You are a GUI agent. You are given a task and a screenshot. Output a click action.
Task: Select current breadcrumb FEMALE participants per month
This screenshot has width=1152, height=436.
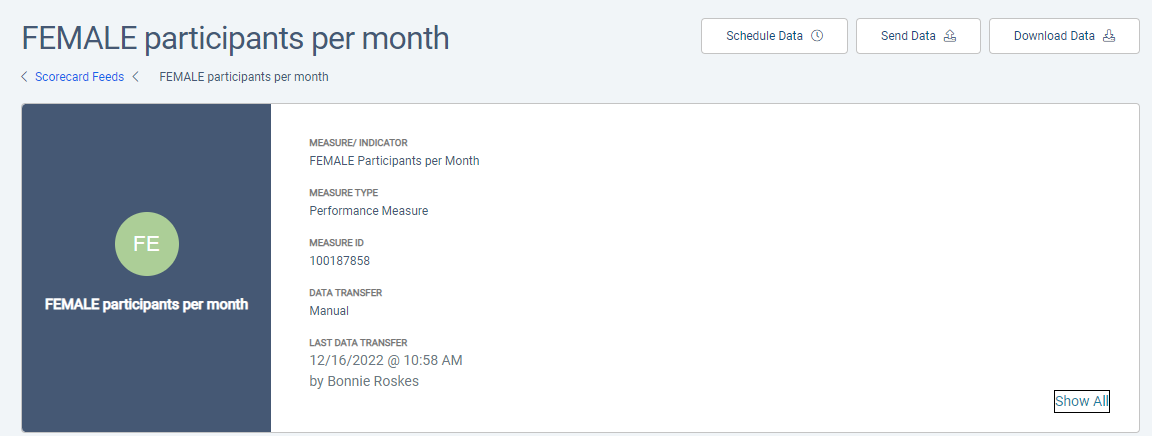point(243,77)
